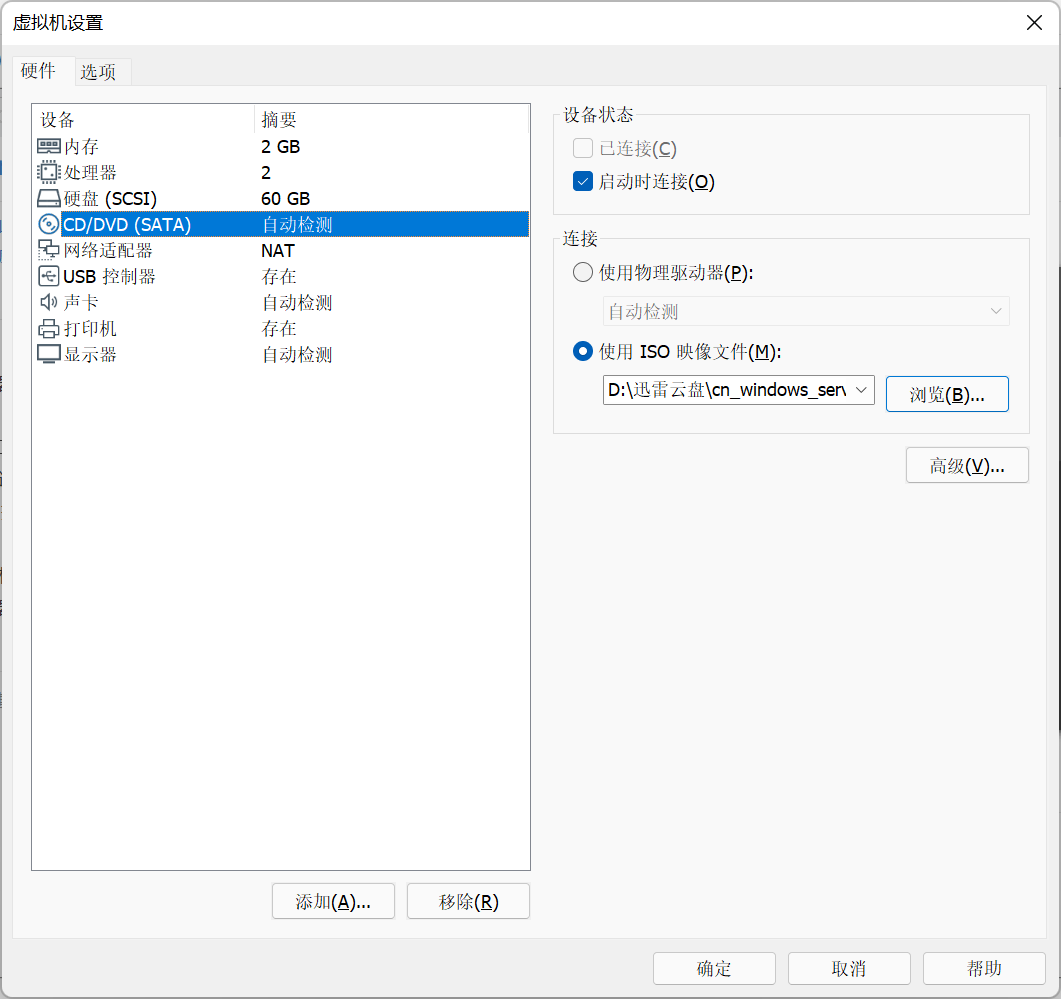The width and height of the screenshot is (1061, 999).
Task: Click the 移除(R) button
Action: coord(468,902)
